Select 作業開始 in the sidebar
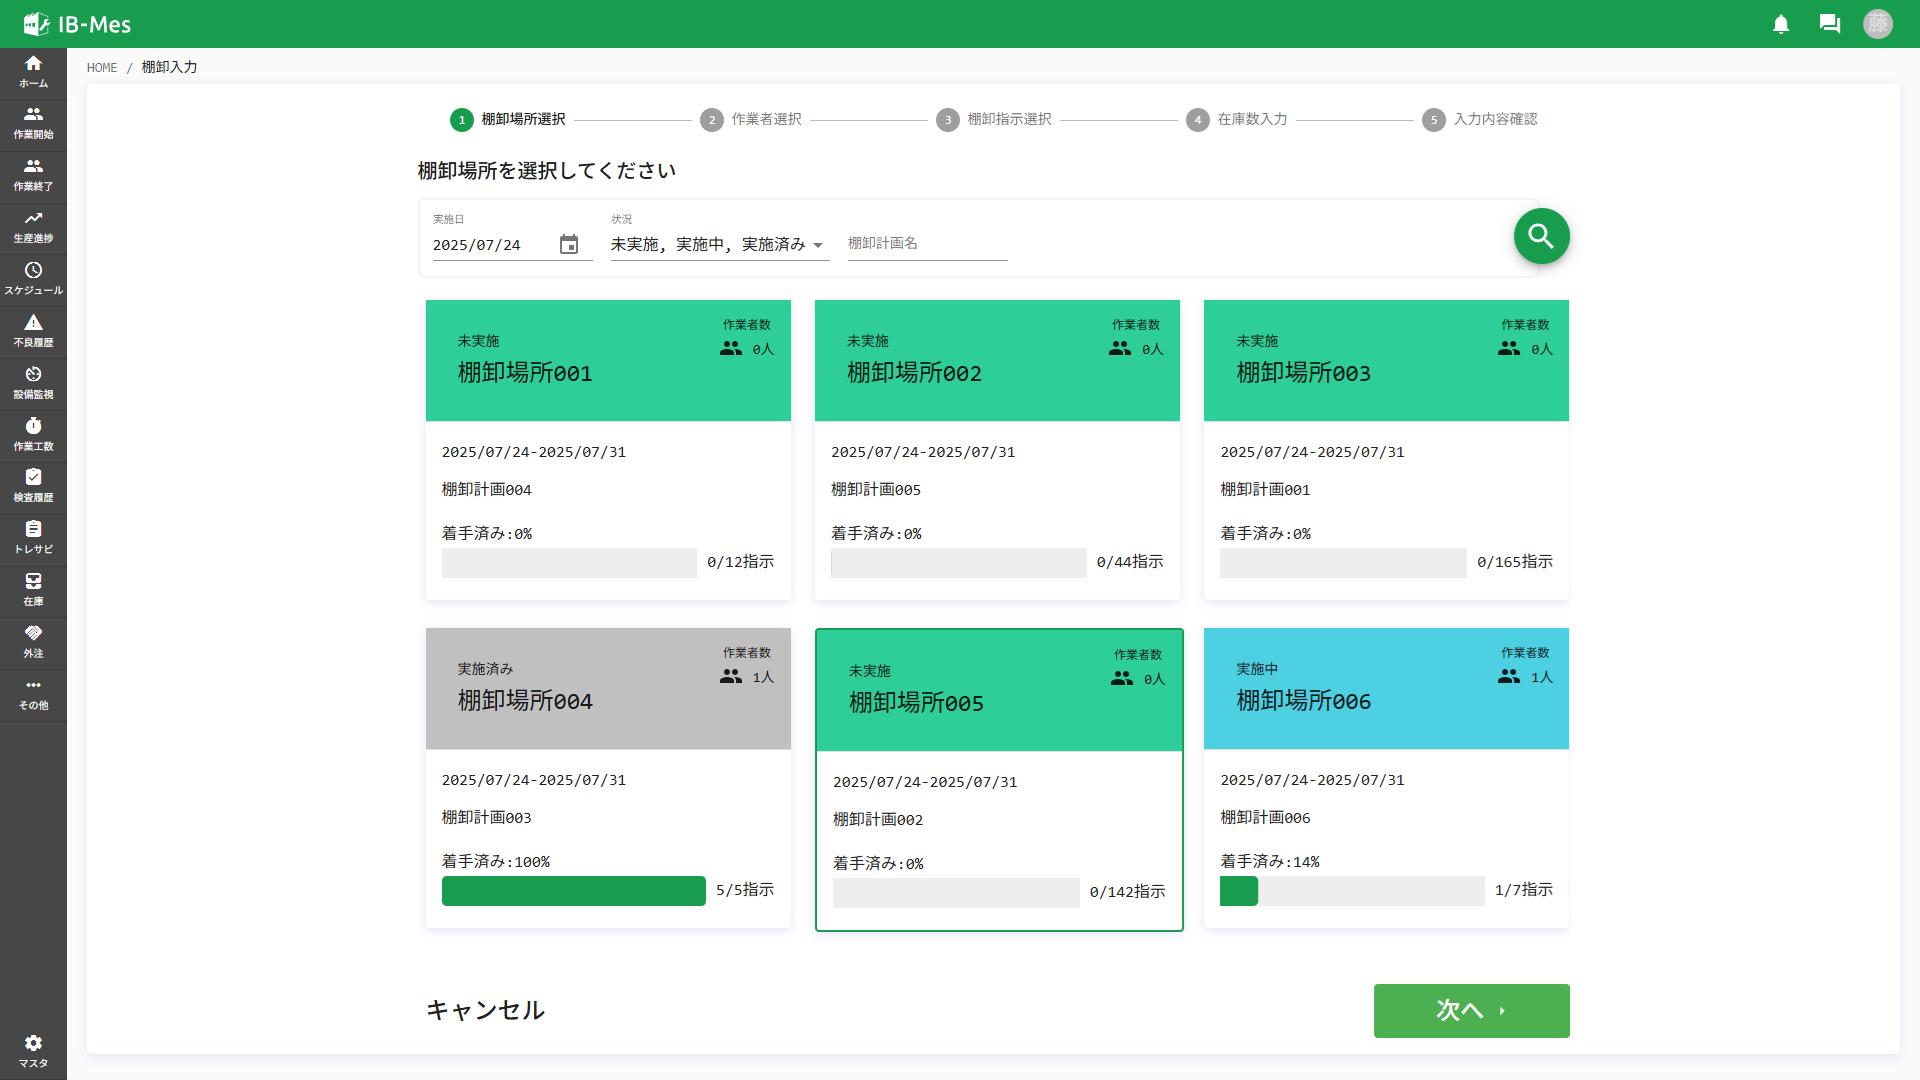The height and width of the screenshot is (1080, 1920). 33,122
